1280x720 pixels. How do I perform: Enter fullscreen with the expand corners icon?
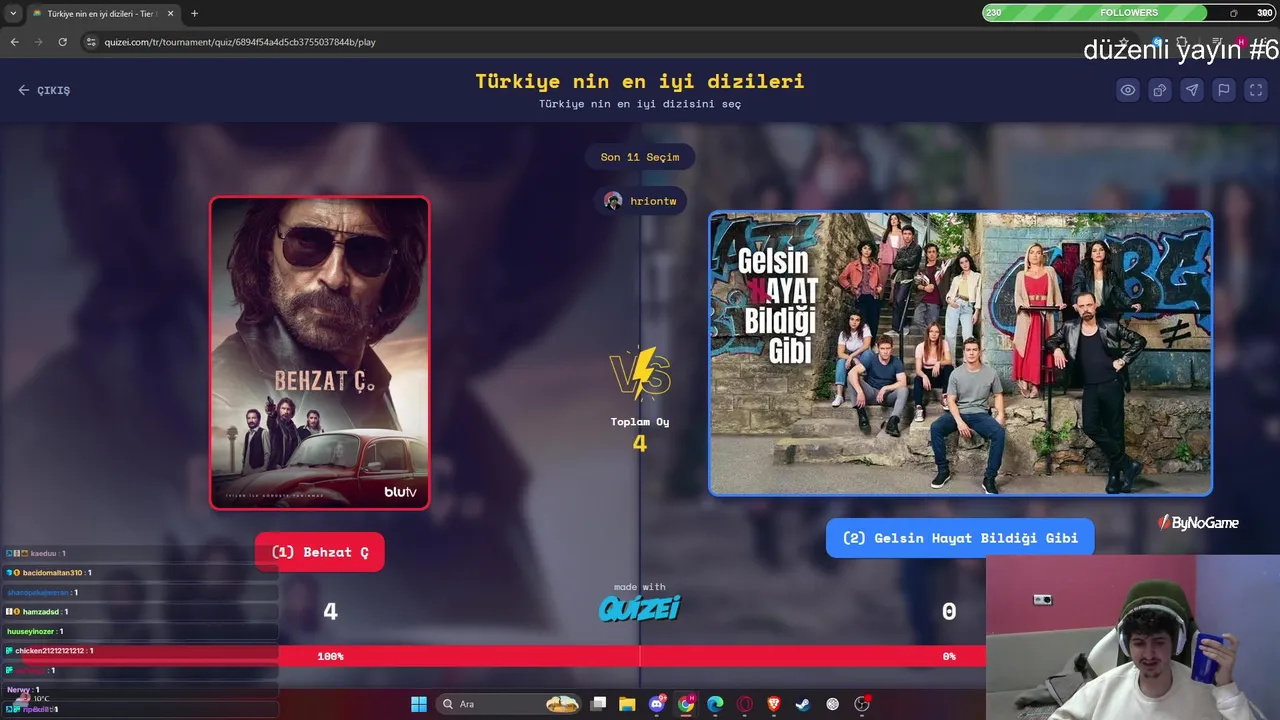click(1256, 90)
